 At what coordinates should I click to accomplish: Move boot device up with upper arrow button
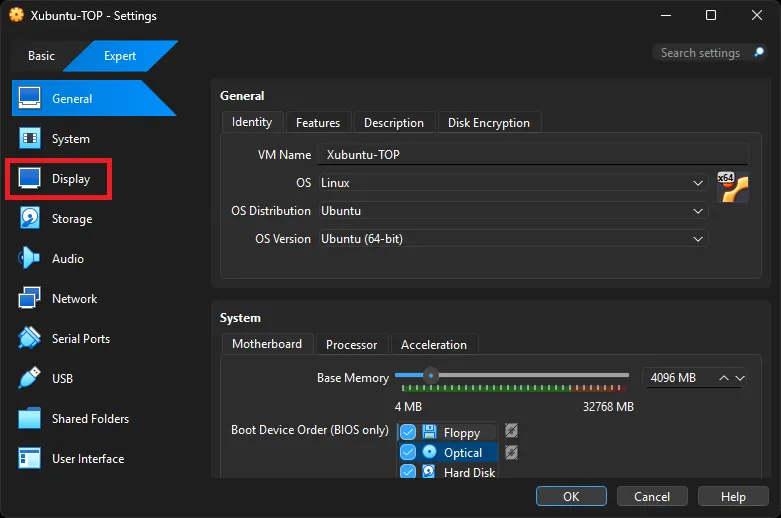(x=512, y=430)
